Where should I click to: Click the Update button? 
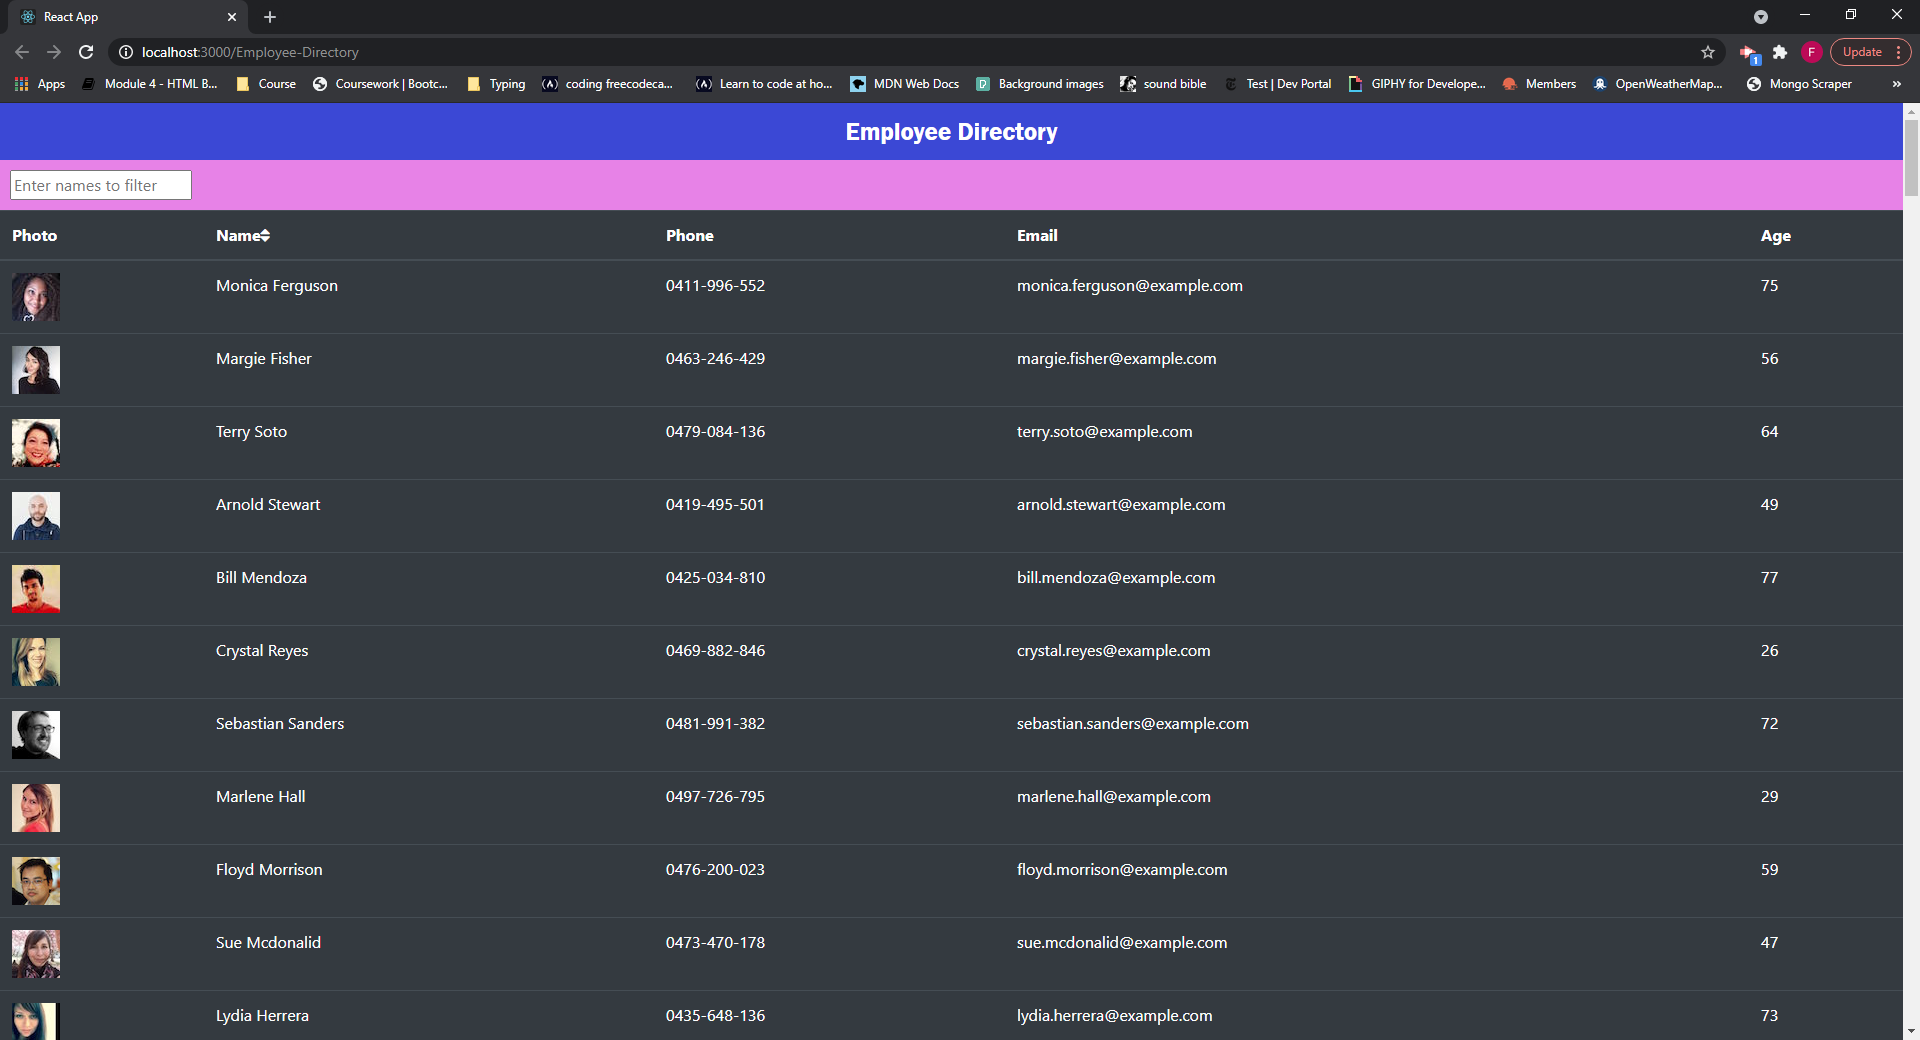[1862, 52]
